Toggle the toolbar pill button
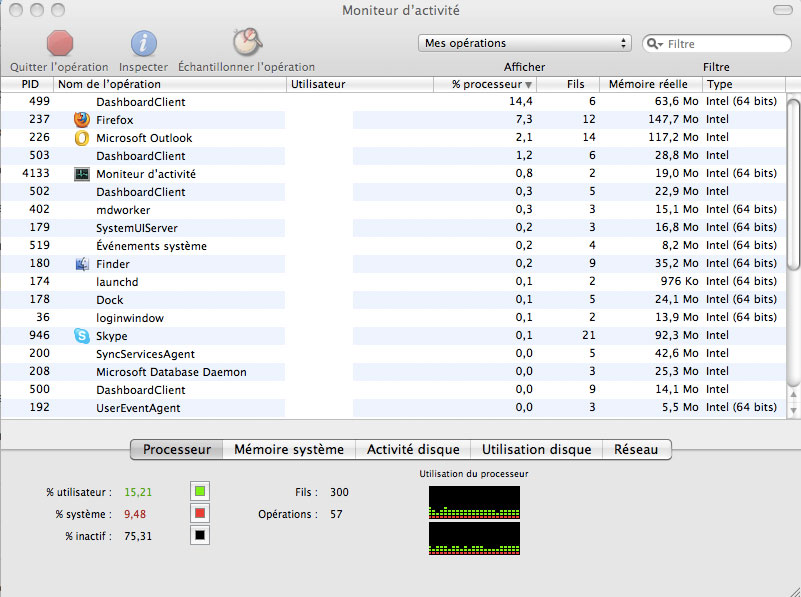Screen dimensions: 801x597 (x=783, y=10)
